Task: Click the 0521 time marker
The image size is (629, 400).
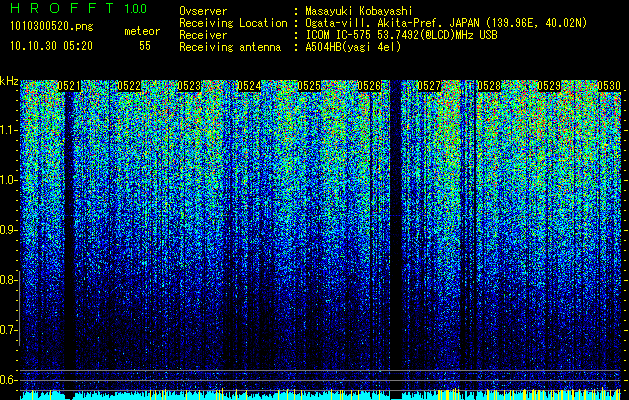Action: [69, 86]
